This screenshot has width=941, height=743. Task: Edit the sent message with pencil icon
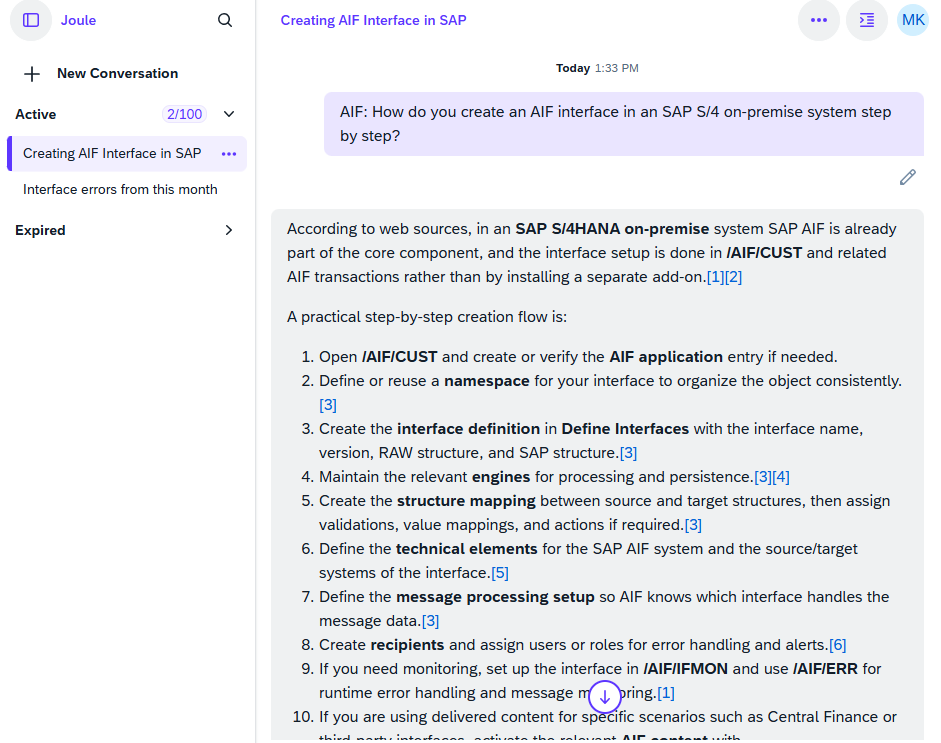[x=907, y=177]
